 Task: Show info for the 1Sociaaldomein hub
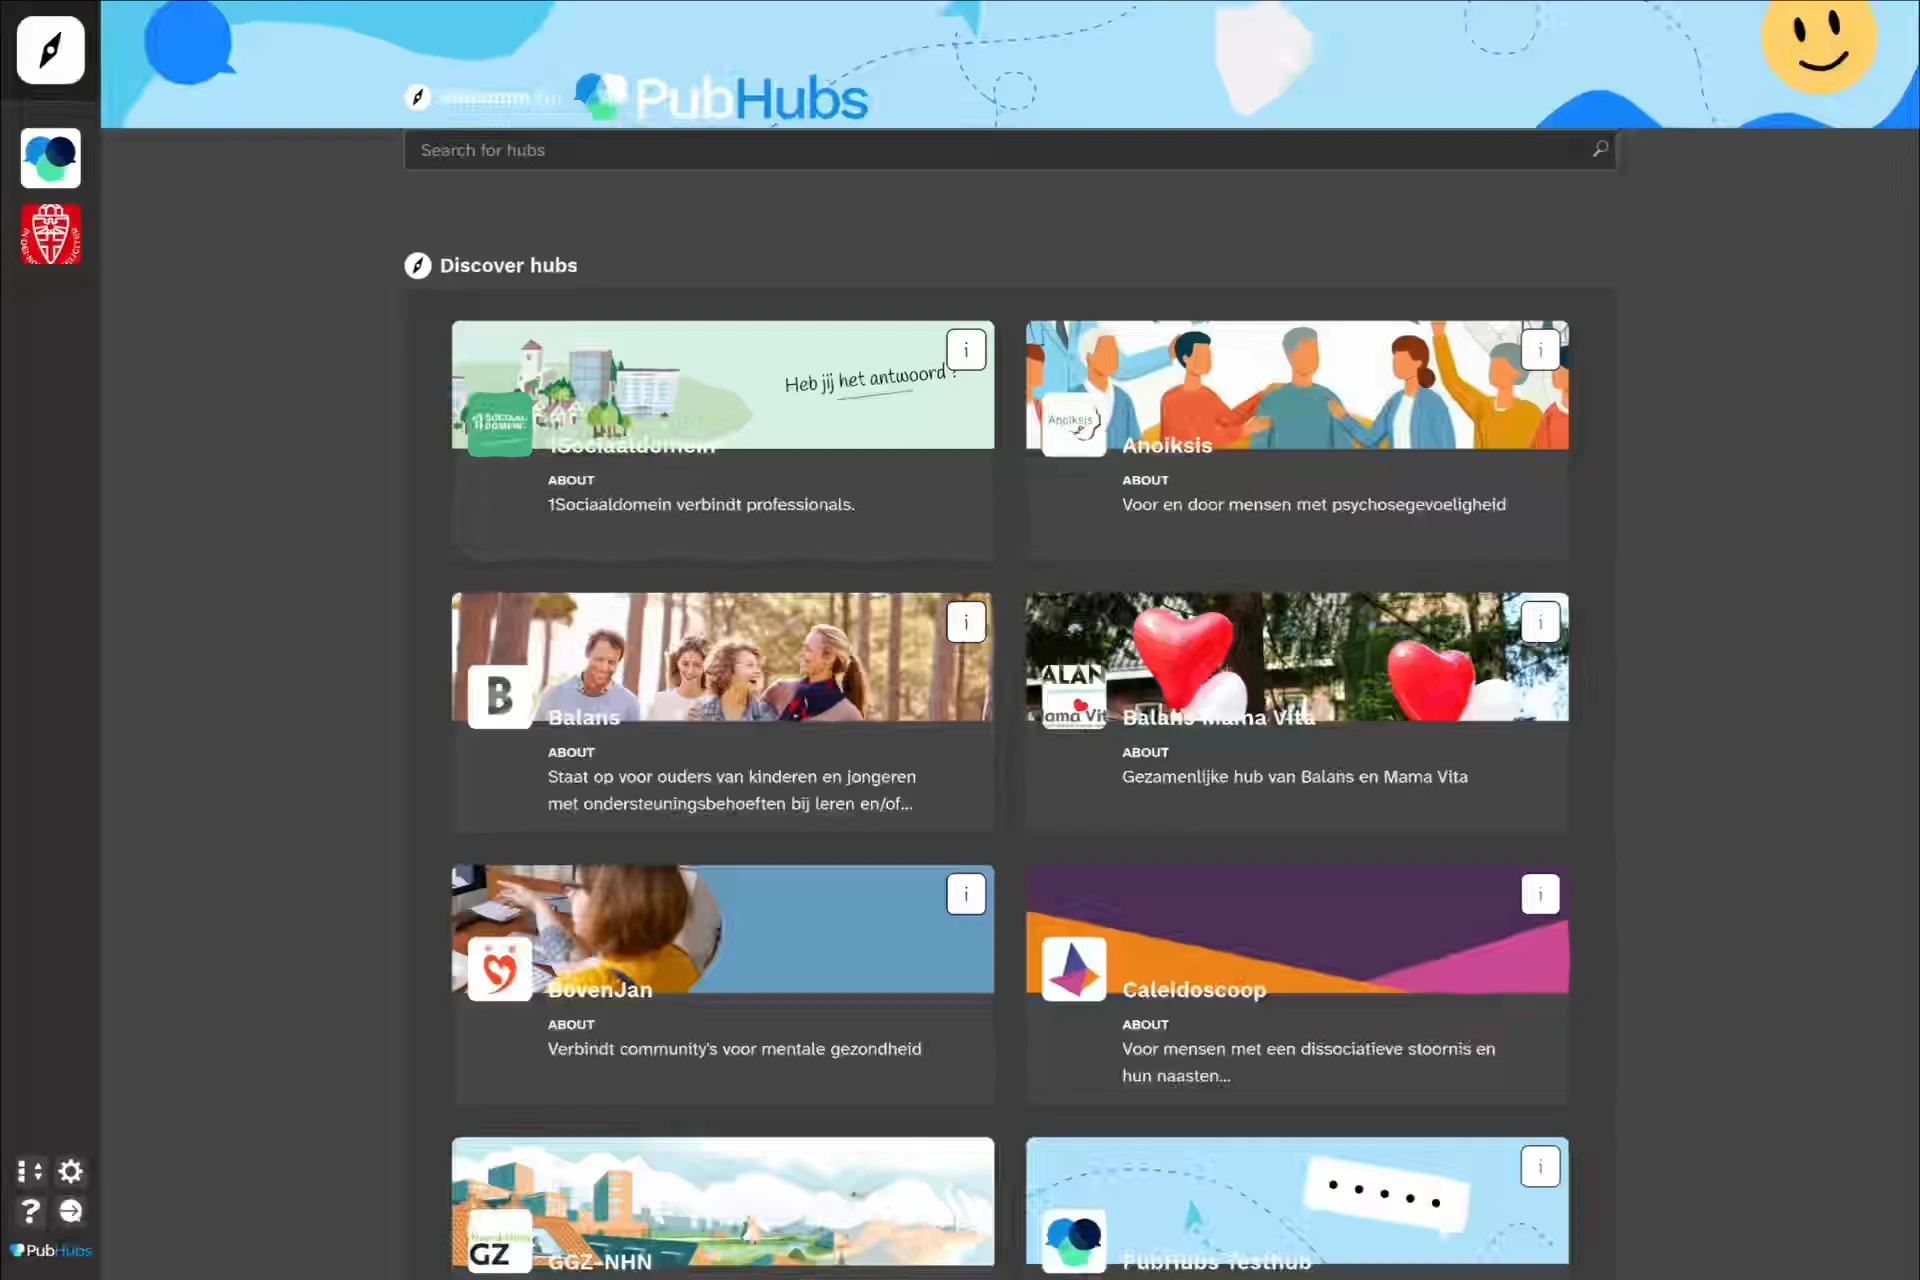click(x=966, y=350)
